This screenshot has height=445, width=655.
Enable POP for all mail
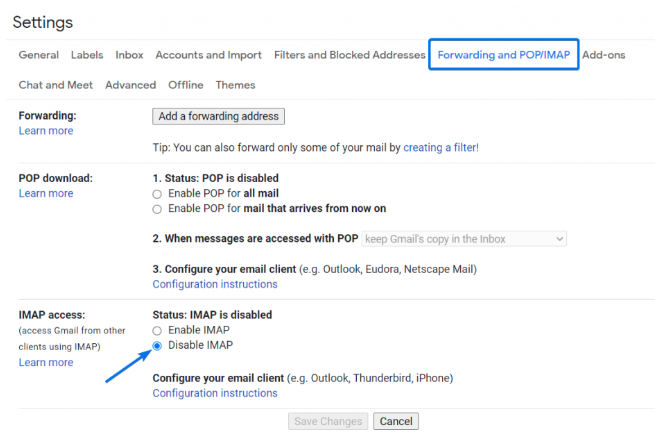coord(157,193)
